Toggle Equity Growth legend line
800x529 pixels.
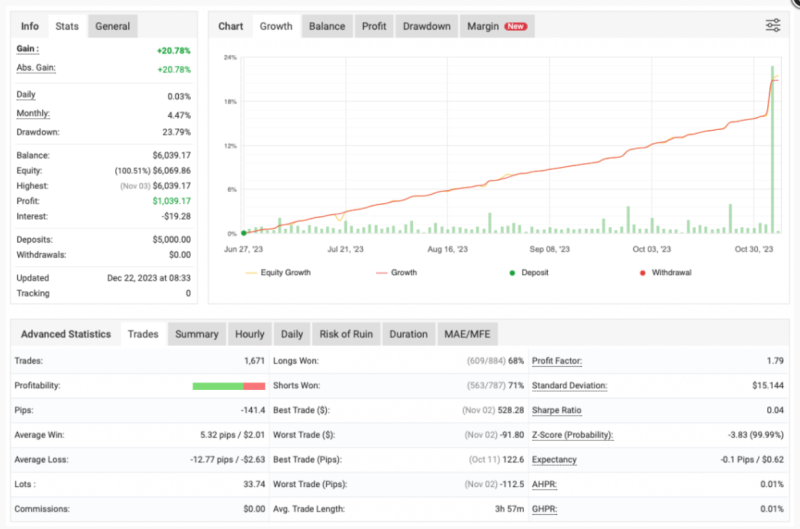(x=284, y=272)
